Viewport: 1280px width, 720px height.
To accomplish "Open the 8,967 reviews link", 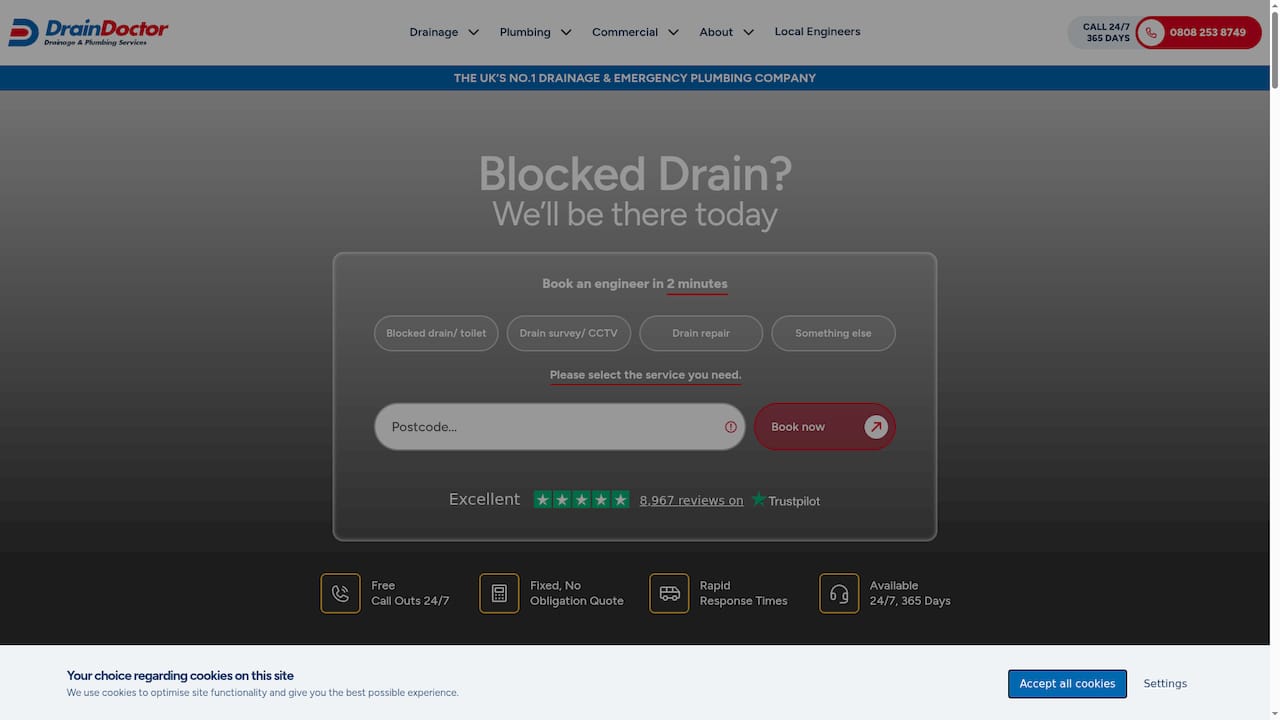I will point(691,500).
